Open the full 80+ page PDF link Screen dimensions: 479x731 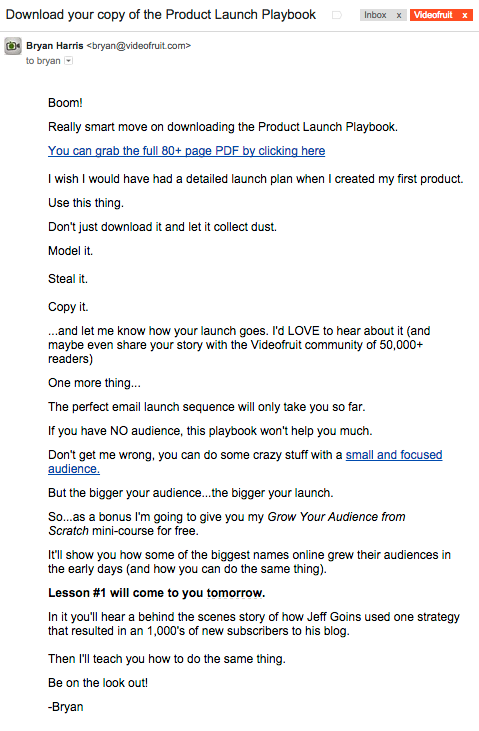tap(187, 151)
